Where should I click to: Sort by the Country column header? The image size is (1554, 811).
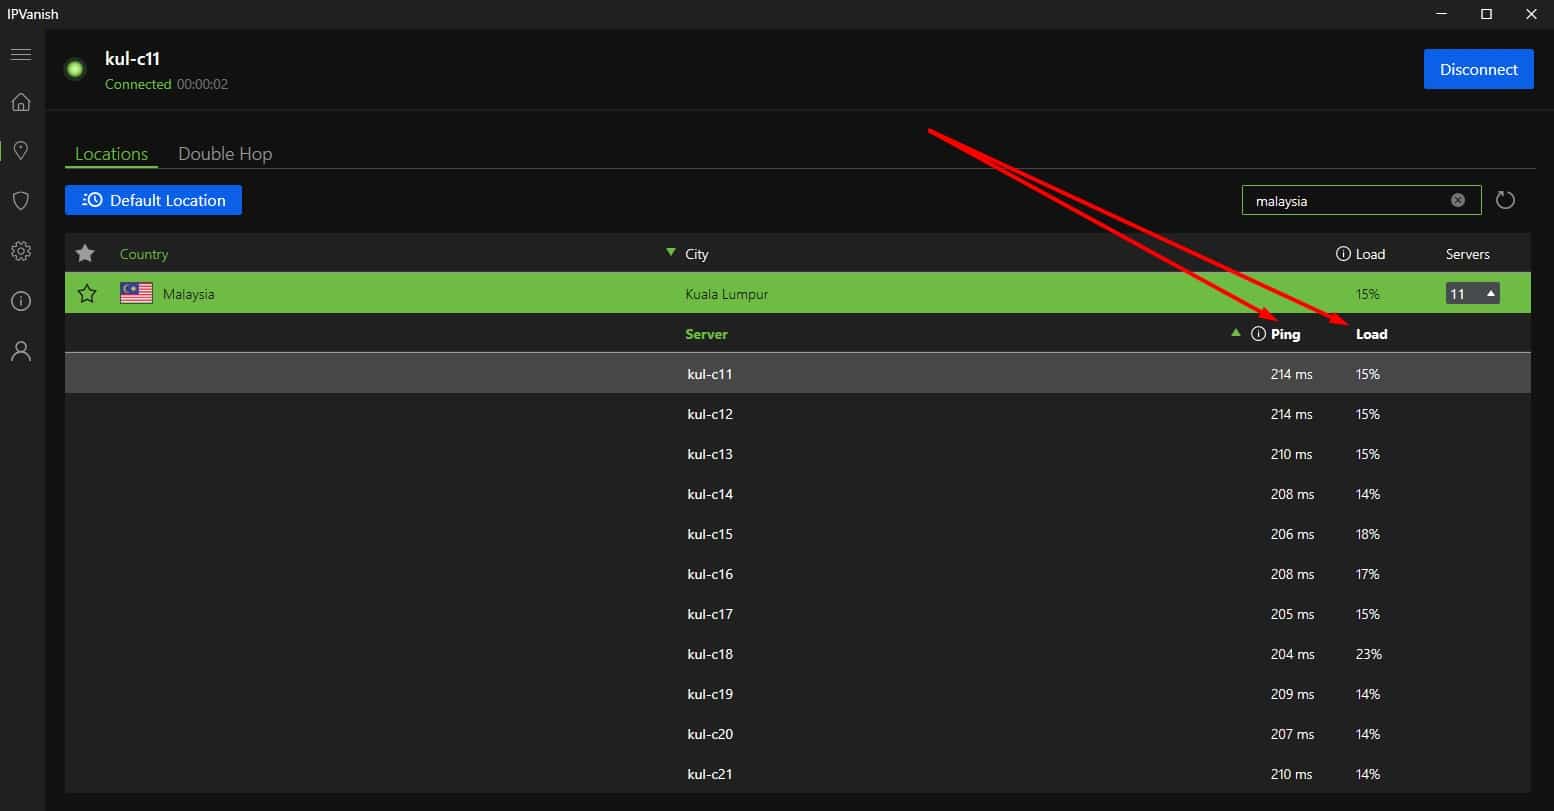(x=144, y=254)
